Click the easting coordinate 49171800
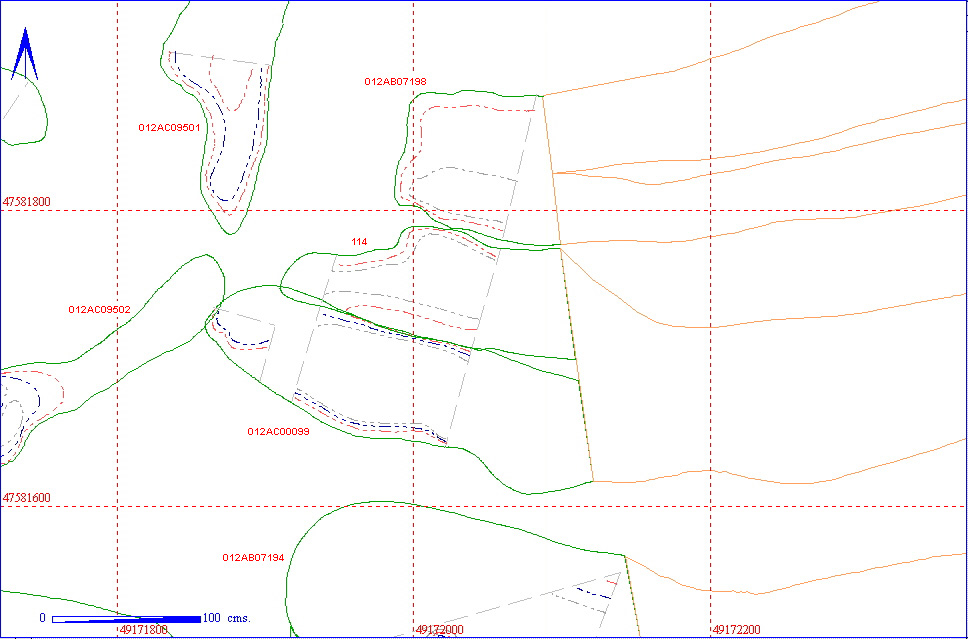Screen dimensions: 968x639 point(144,630)
